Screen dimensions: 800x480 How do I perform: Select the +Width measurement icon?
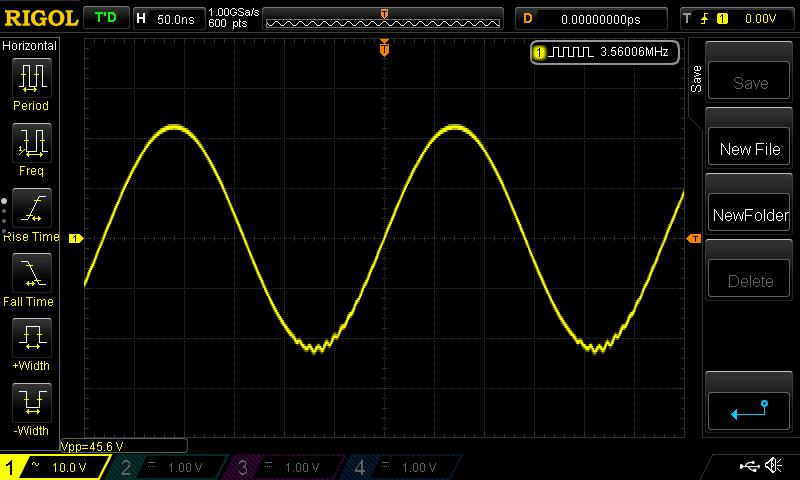32,337
